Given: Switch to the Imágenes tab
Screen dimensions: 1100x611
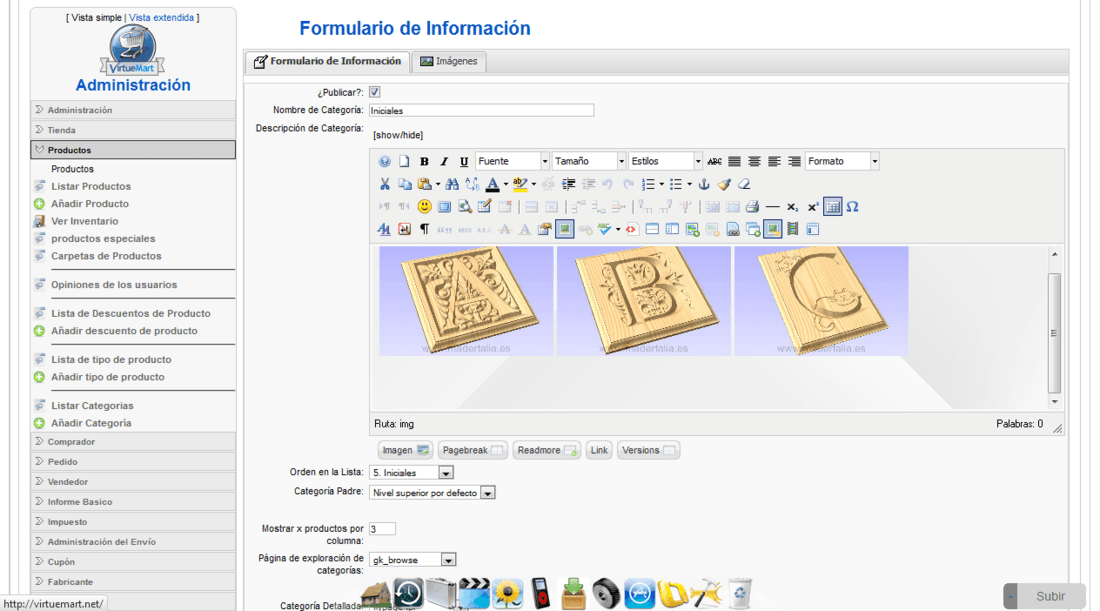Looking at the screenshot, I should 449,61.
